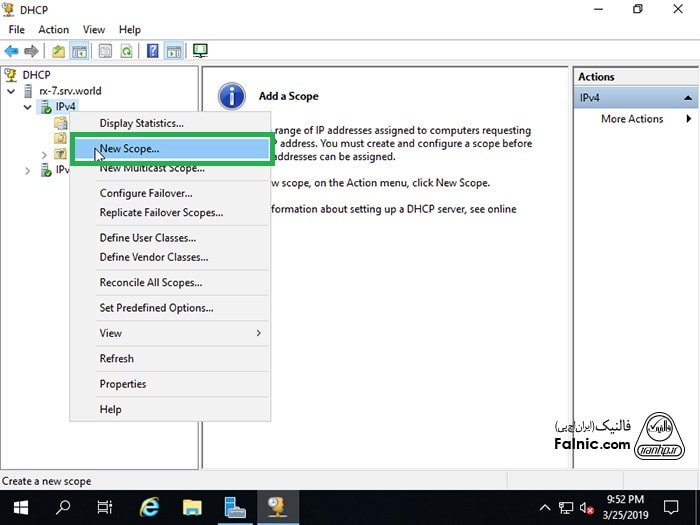Click the Up one level folder icon
Viewport: 700px width, 525px height.
tap(59, 50)
